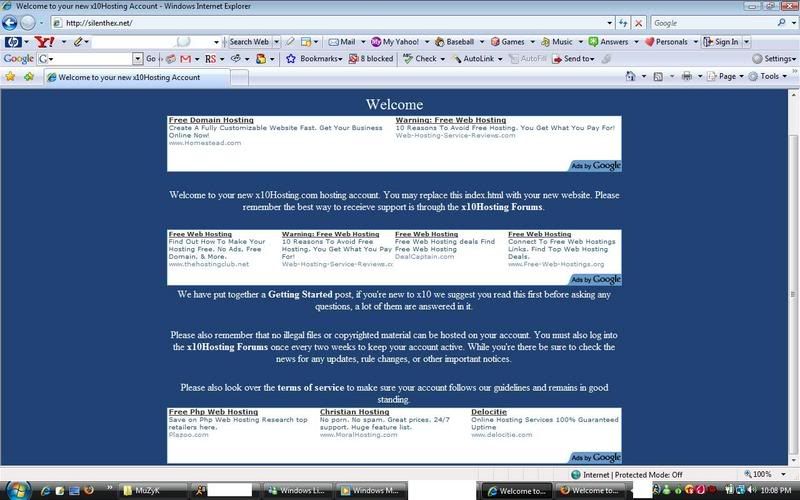The width and height of the screenshot is (800, 500).
Task: Click the HP logo toolbar icon
Action: click(x=13, y=42)
